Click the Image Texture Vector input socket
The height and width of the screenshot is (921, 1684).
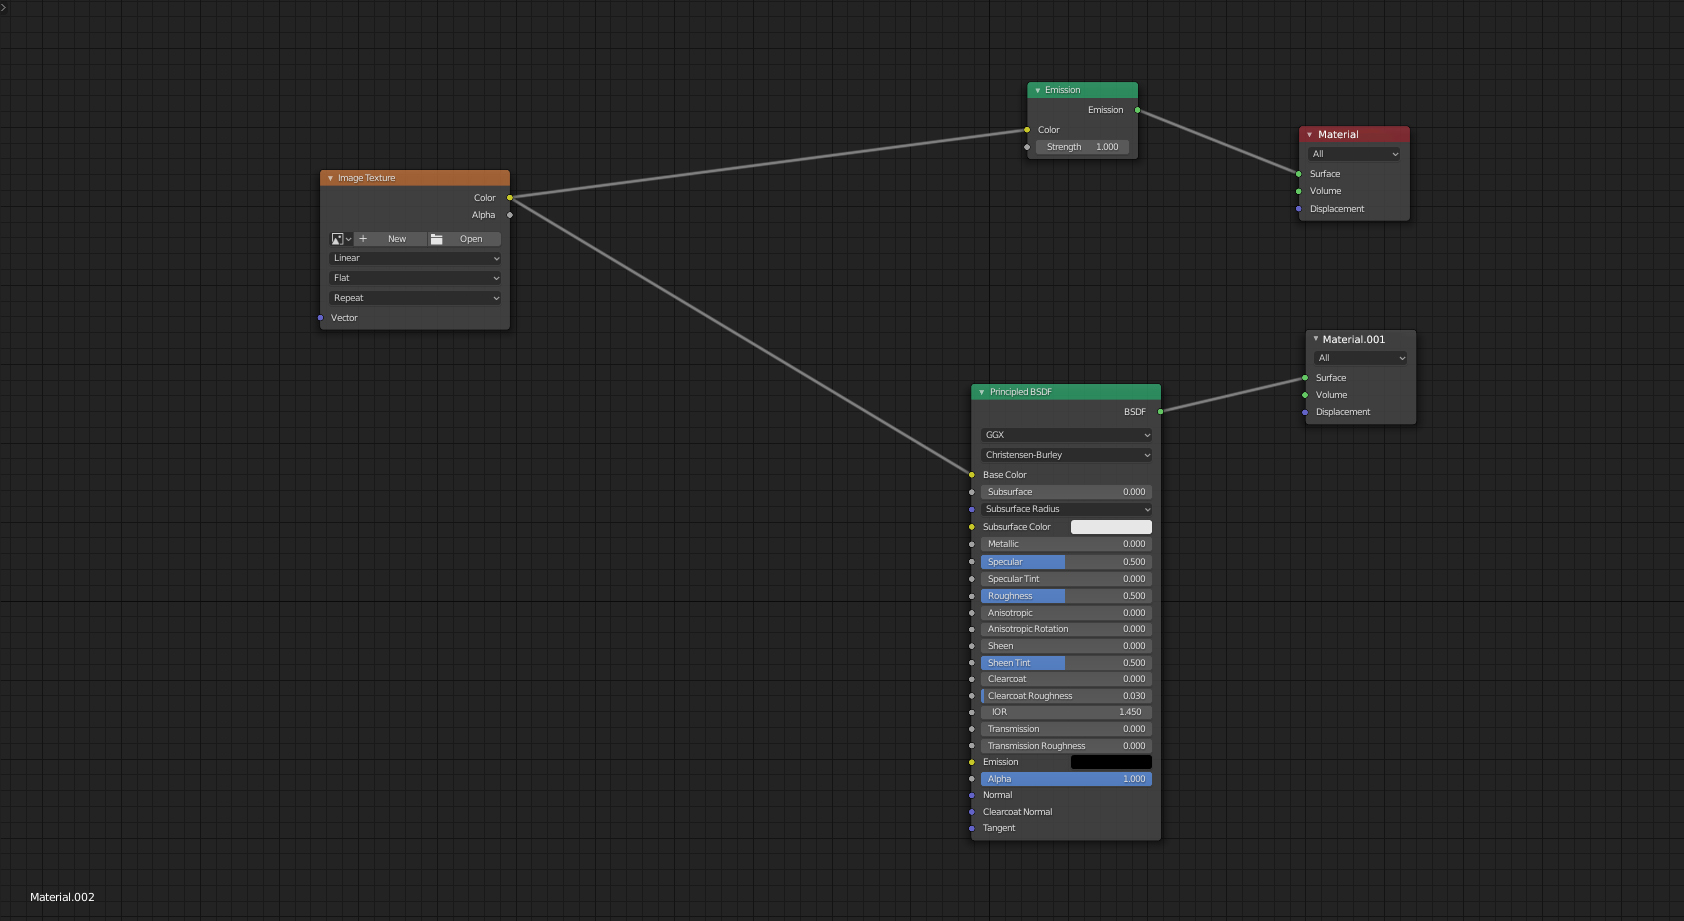[x=320, y=318]
